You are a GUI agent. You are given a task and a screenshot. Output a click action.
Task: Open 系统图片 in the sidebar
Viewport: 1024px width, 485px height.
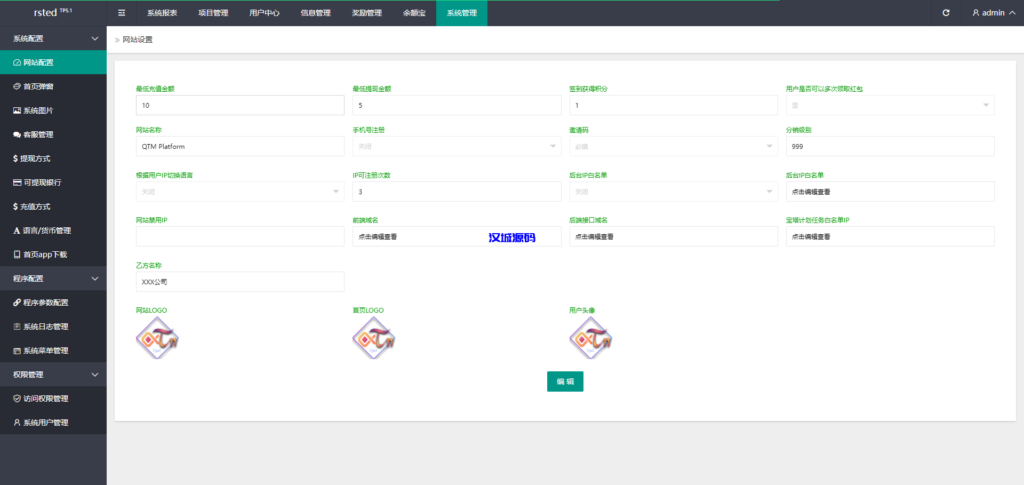(x=39, y=110)
